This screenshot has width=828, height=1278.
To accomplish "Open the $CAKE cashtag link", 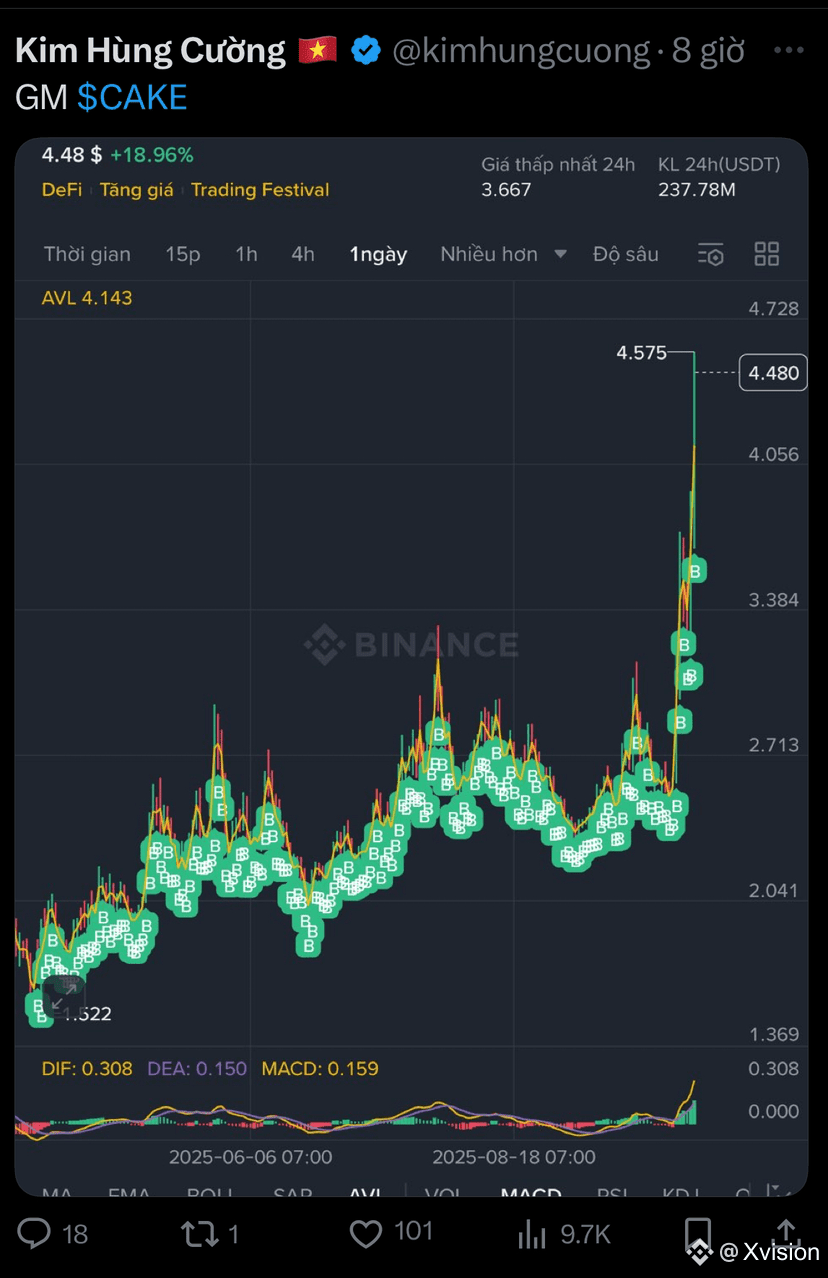I will [x=132, y=97].
